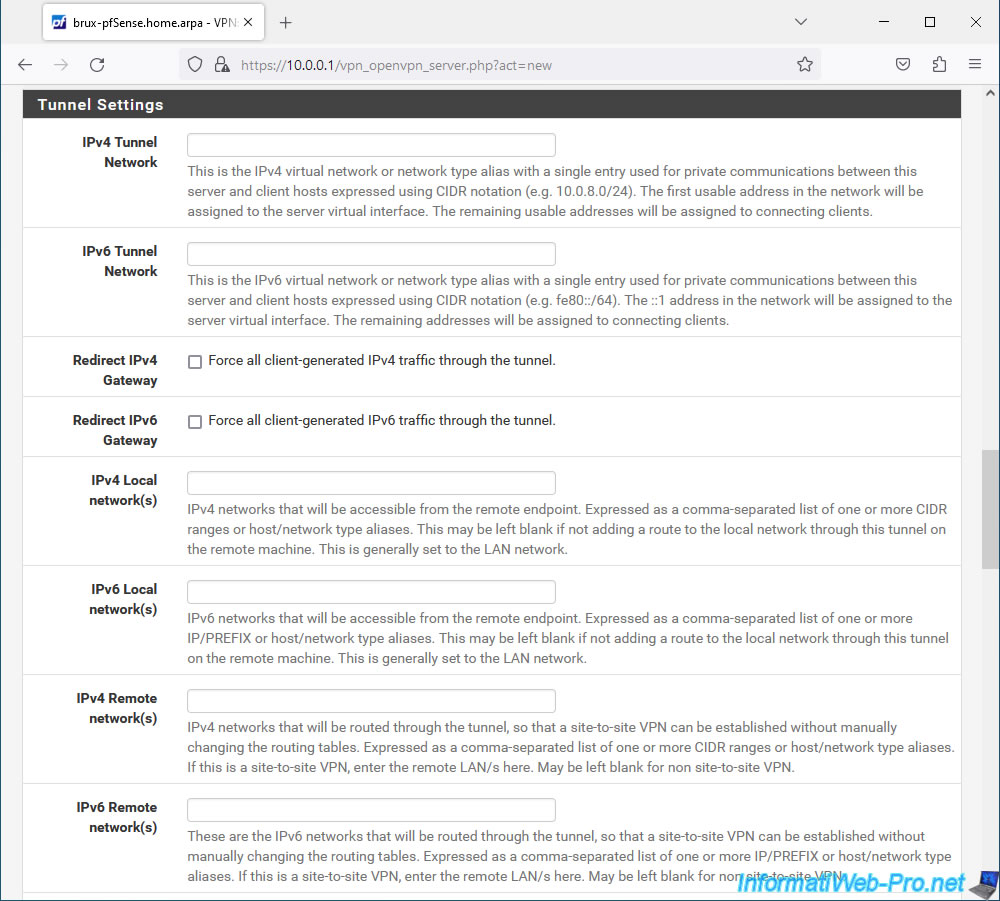1000x901 pixels.
Task: Focus the IPv6 Tunnel Network field
Action: (x=371, y=254)
